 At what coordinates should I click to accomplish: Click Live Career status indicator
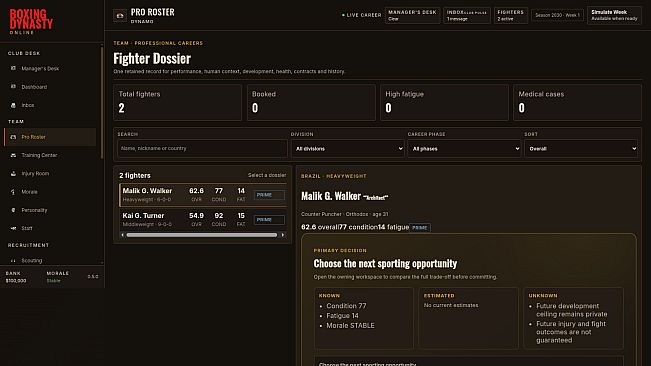[362, 15]
